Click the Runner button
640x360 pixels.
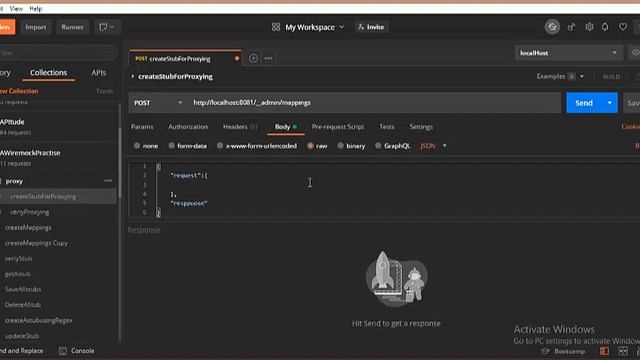pos(72,27)
